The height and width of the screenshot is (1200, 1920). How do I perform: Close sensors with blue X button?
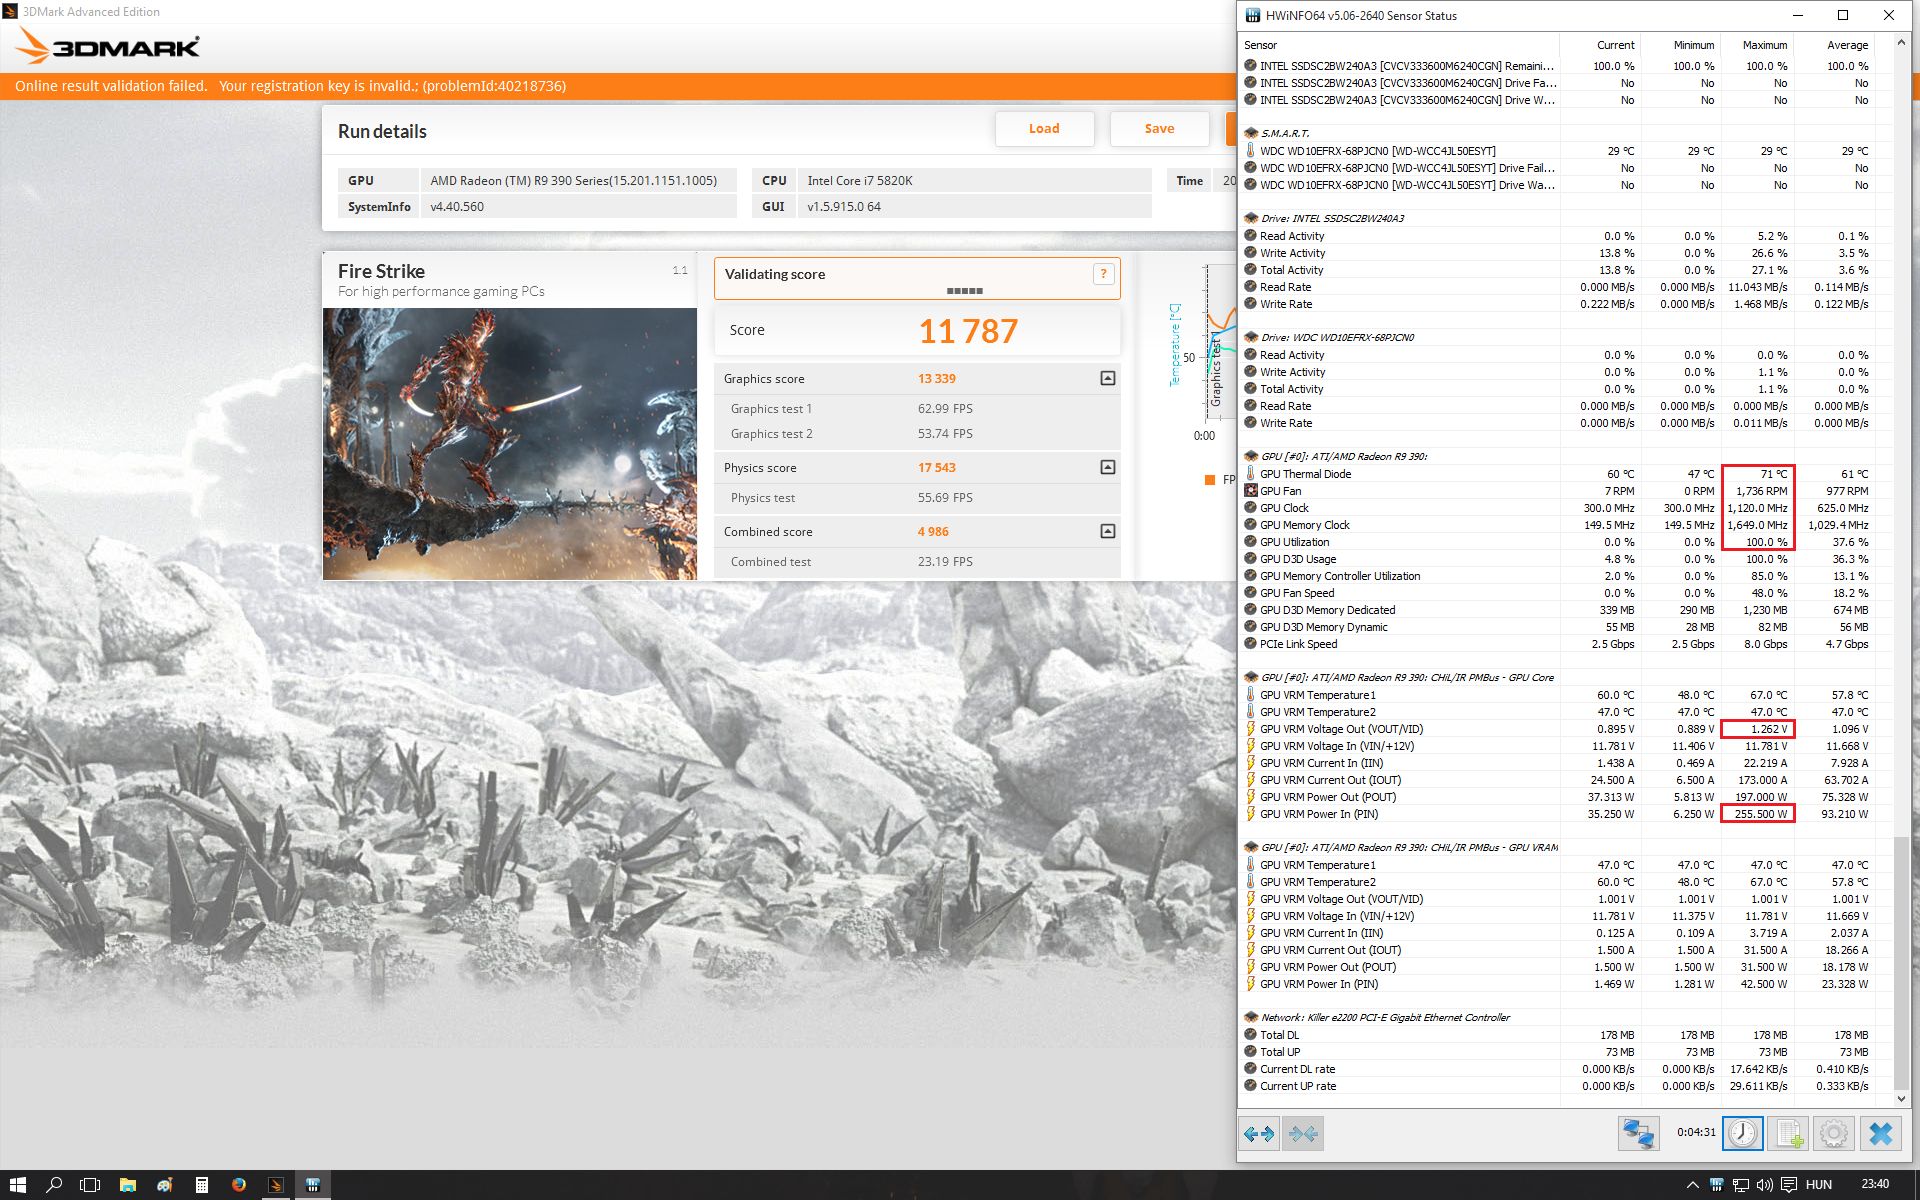(x=1881, y=1133)
